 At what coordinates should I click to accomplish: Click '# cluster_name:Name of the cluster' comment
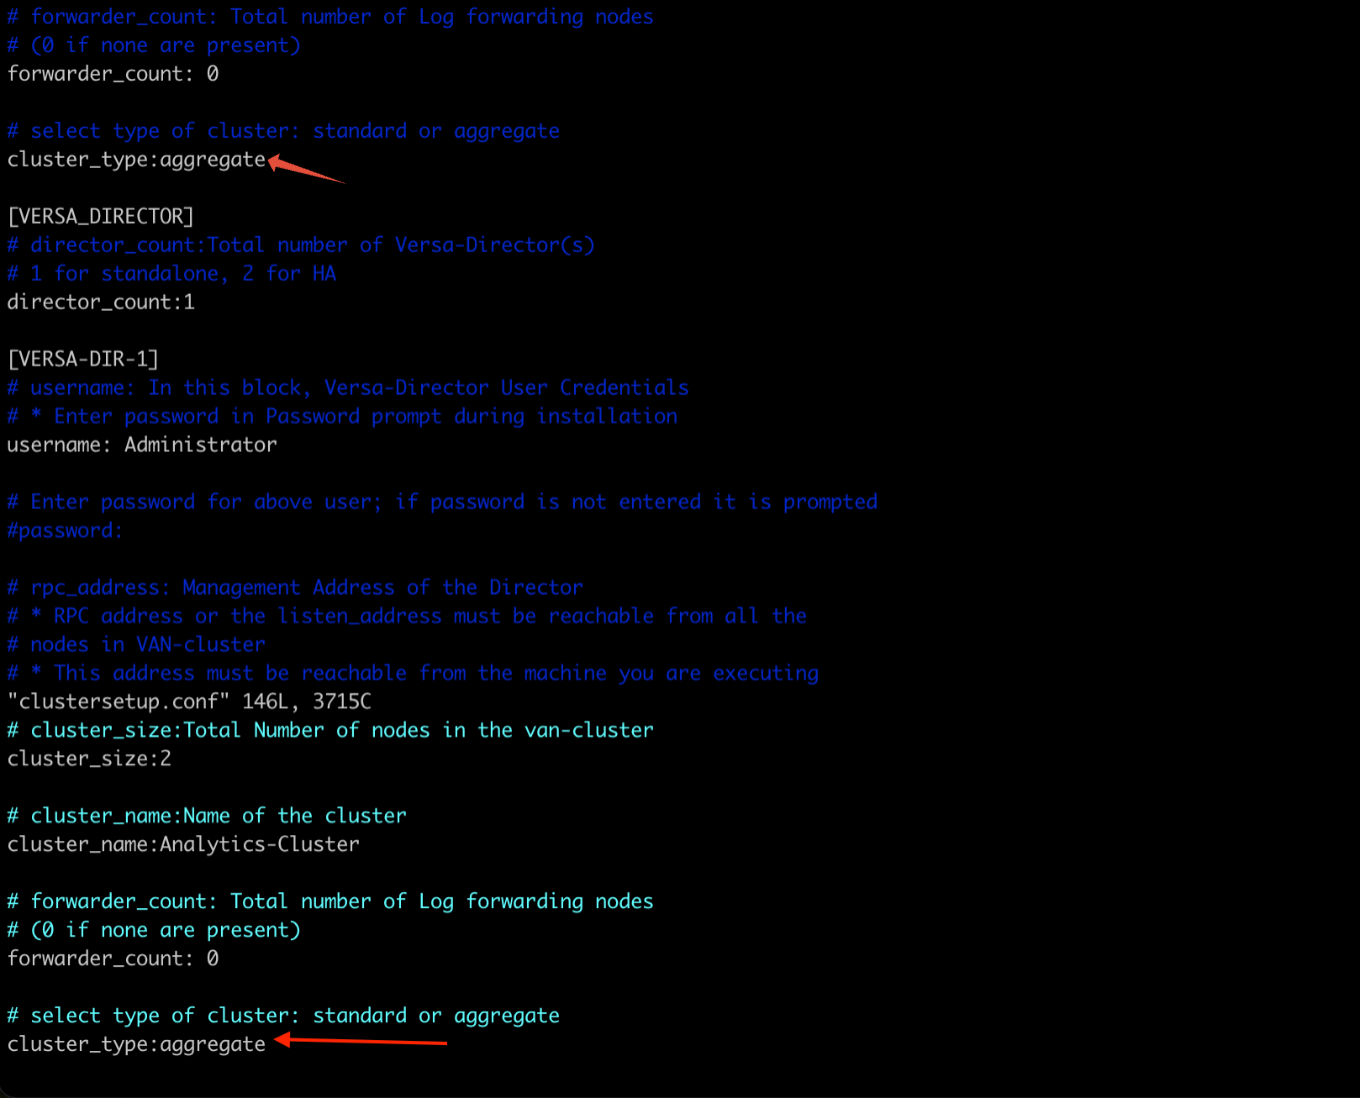coord(207,816)
